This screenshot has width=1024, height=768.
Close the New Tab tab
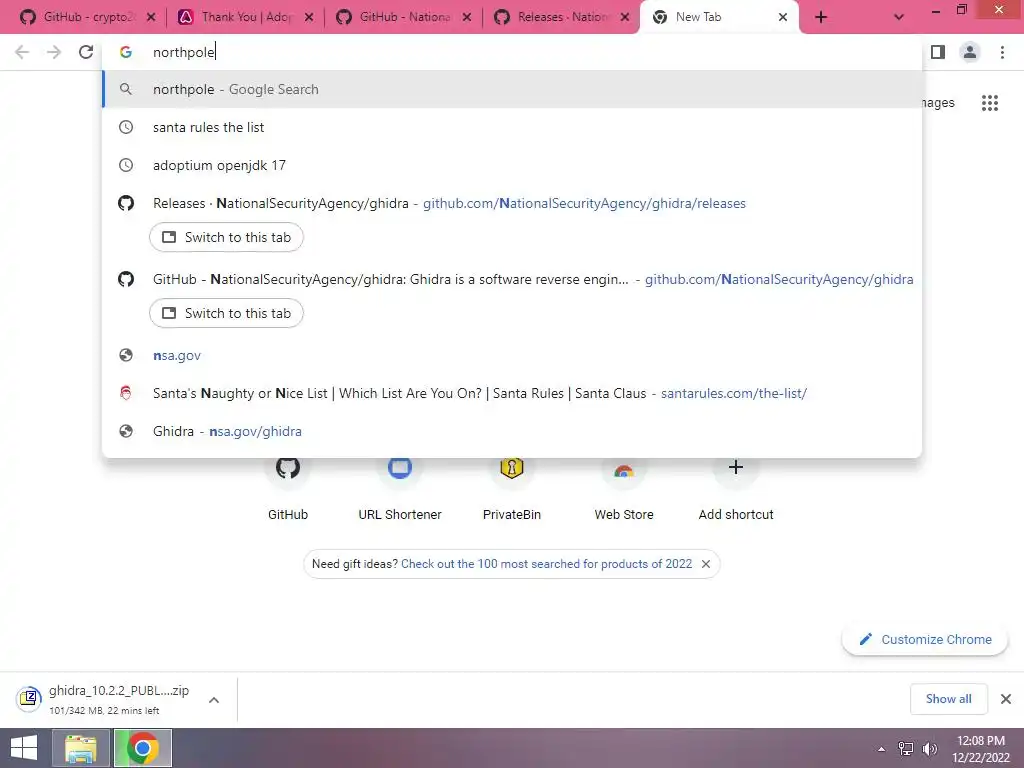click(783, 18)
